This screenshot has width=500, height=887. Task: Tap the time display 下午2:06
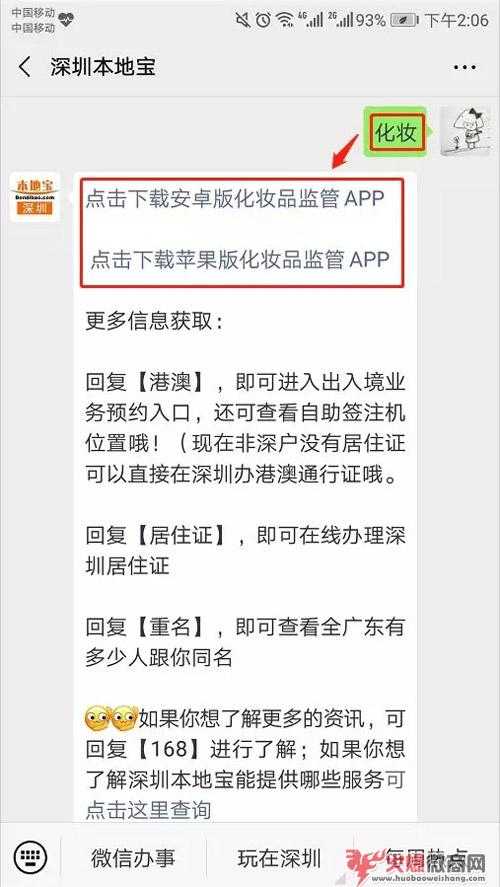456,21
